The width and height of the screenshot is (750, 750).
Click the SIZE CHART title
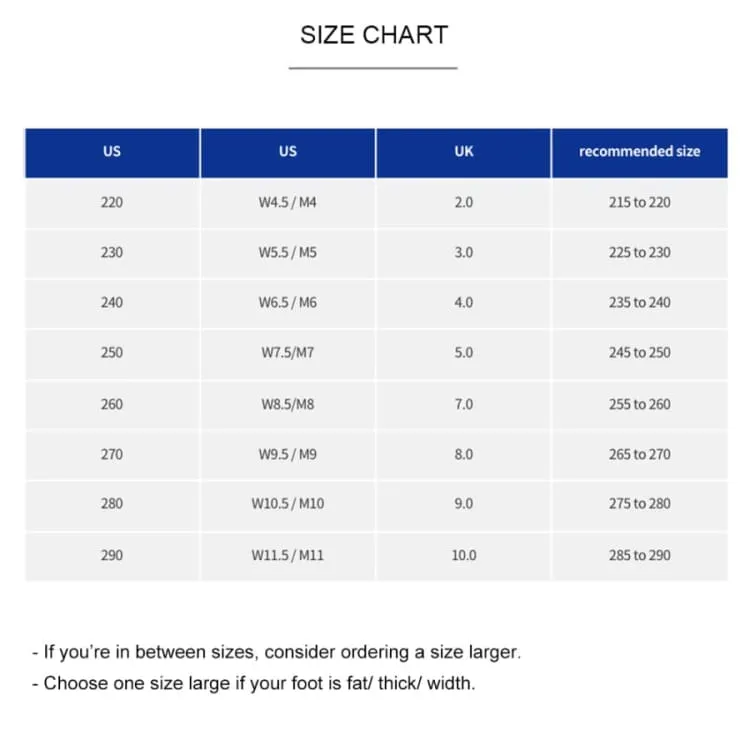[374, 35]
